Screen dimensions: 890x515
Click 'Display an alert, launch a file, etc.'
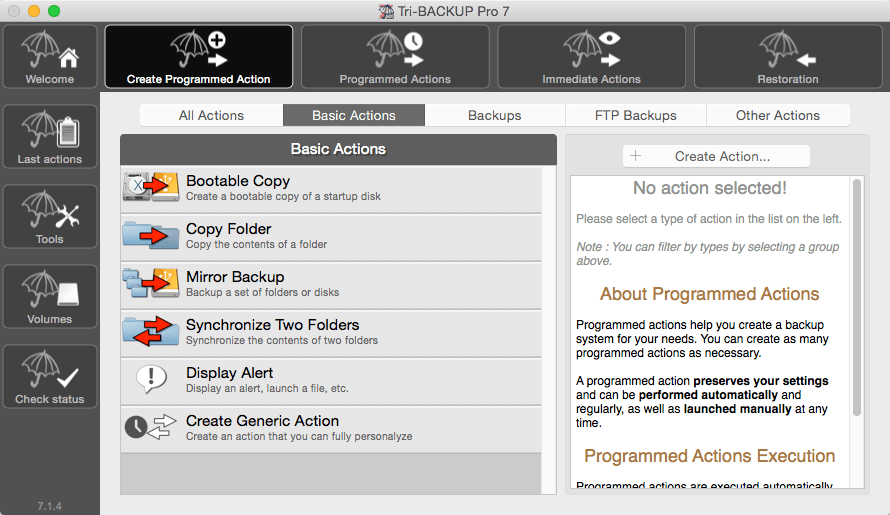point(267,388)
